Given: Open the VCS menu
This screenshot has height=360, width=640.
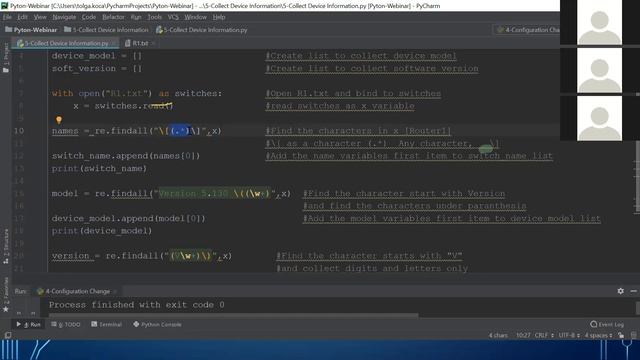Looking at the screenshot, I should tap(173, 17).
